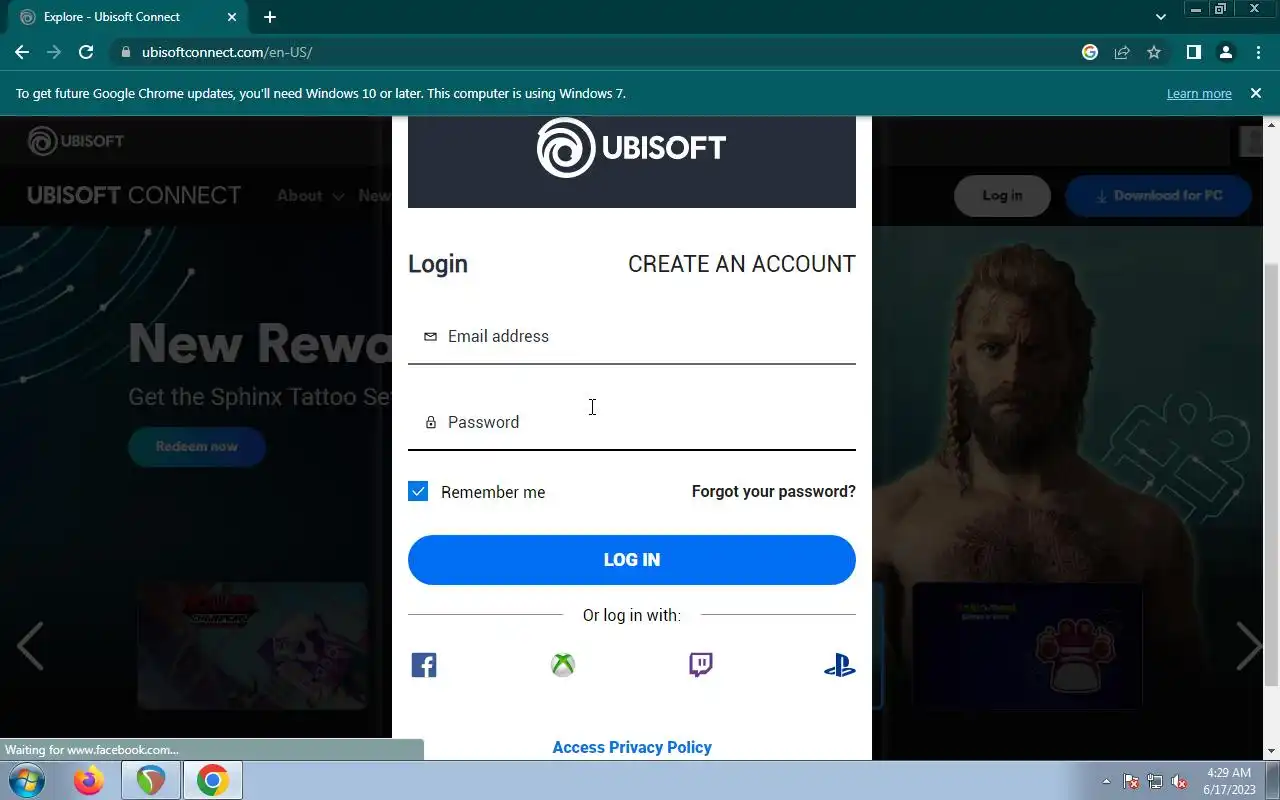Close the Ubisoft Connect browser tab
This screenshot has height=800, width=1280.
[232, 17]
